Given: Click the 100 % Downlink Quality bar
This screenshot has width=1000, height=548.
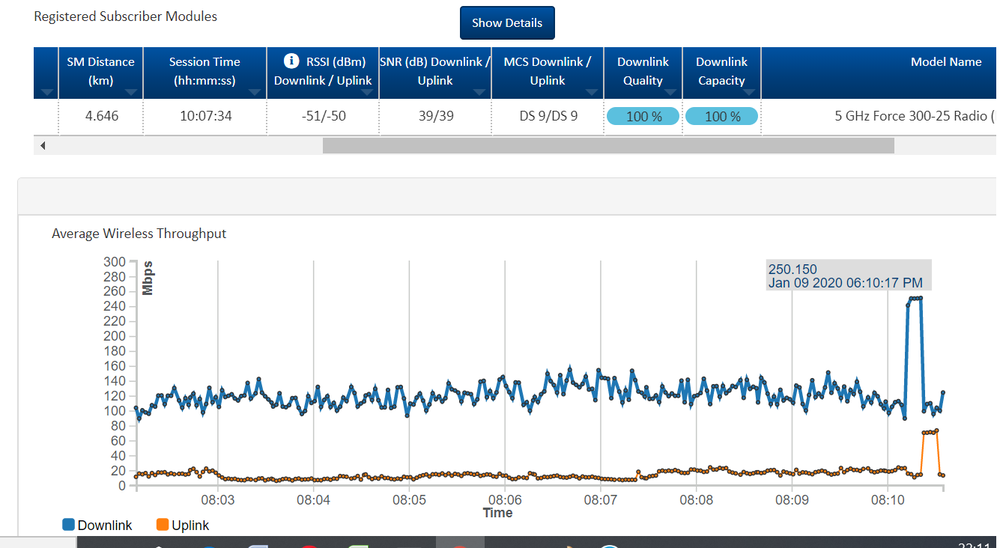Looking at the screenshot, I should pyautogui.click(x=643, y=117).
